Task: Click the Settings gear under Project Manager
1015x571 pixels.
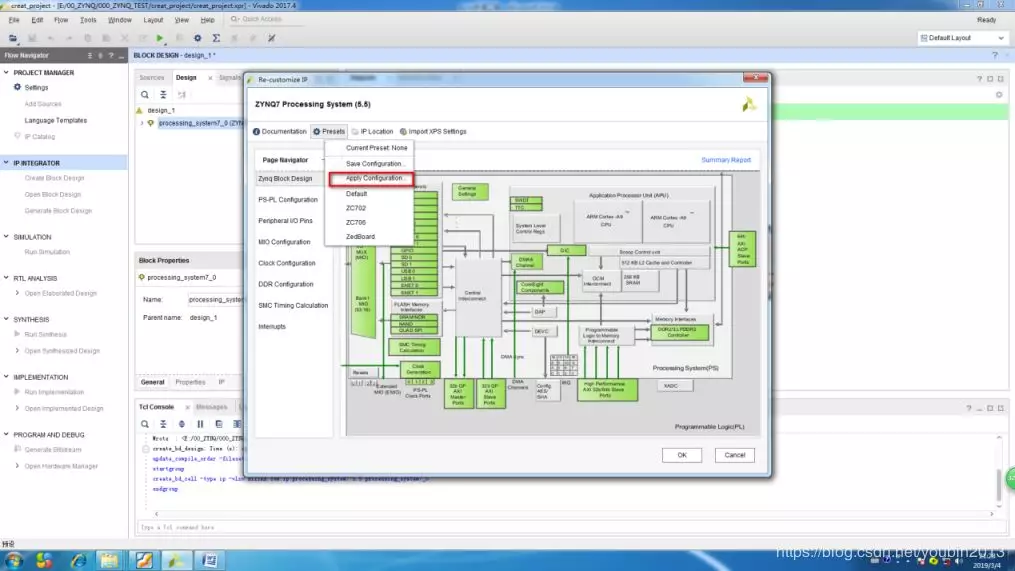Action: coord(17,87)
